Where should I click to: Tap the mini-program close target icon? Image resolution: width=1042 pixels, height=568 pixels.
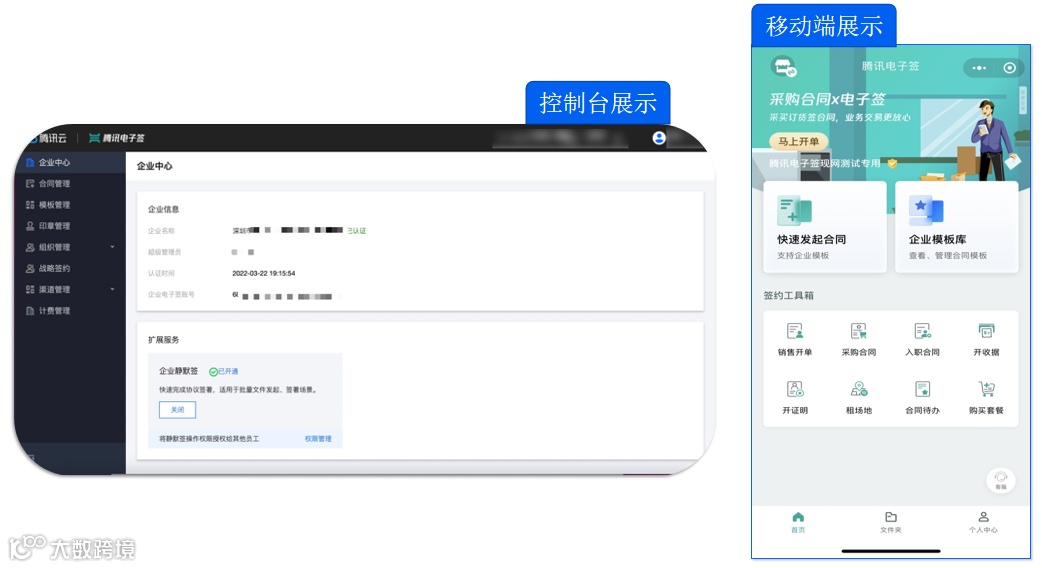pos(1009,68)
